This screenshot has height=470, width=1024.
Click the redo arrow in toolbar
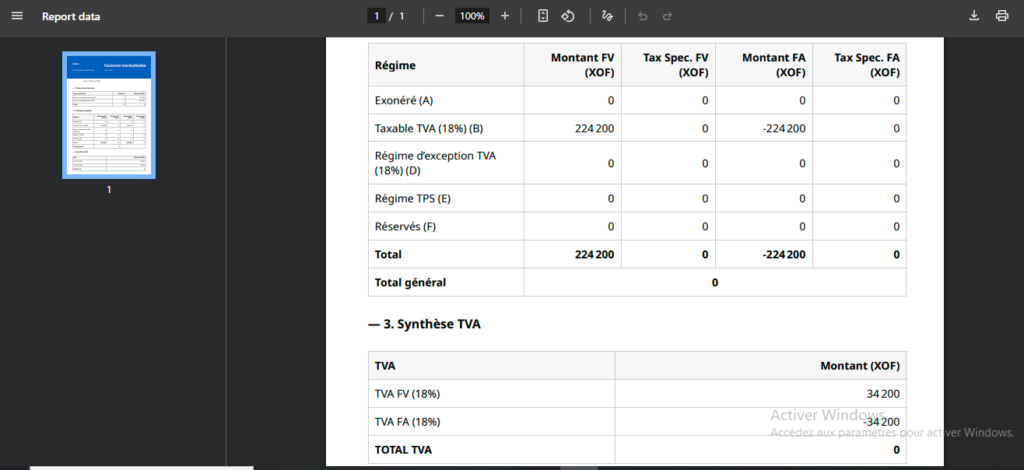667,16
